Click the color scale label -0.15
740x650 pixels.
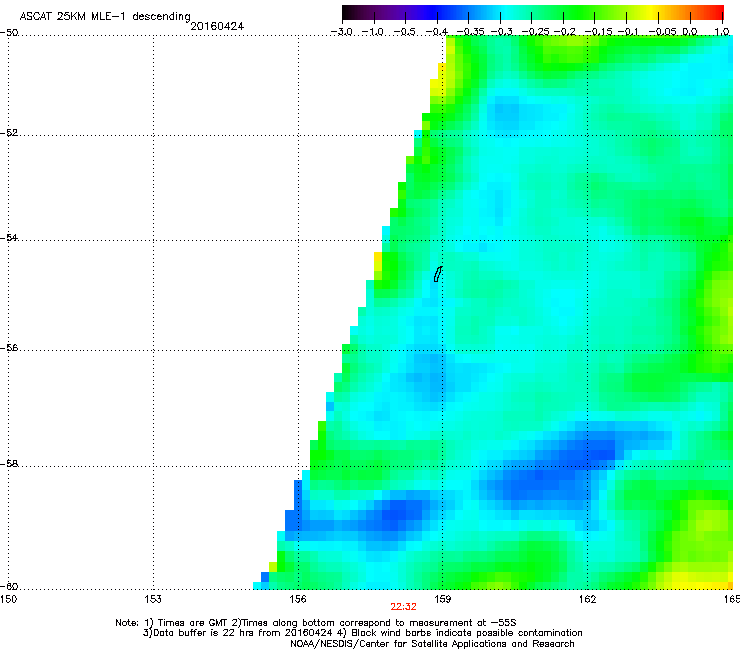(598, 32)
